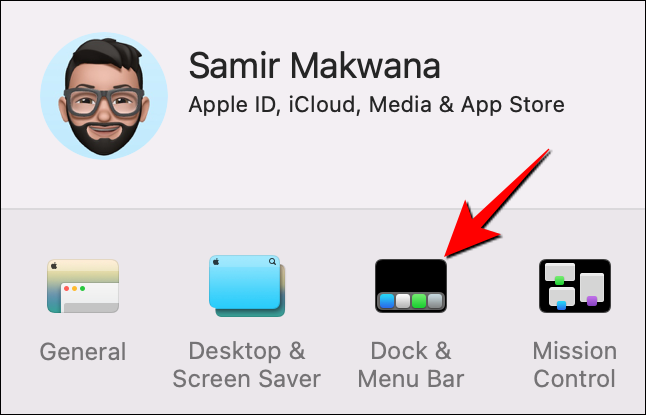Image resolution: width=646 pixels, height=415 pixels.
Task: Click the Apple logo in General icon
Action: (54, 266)
